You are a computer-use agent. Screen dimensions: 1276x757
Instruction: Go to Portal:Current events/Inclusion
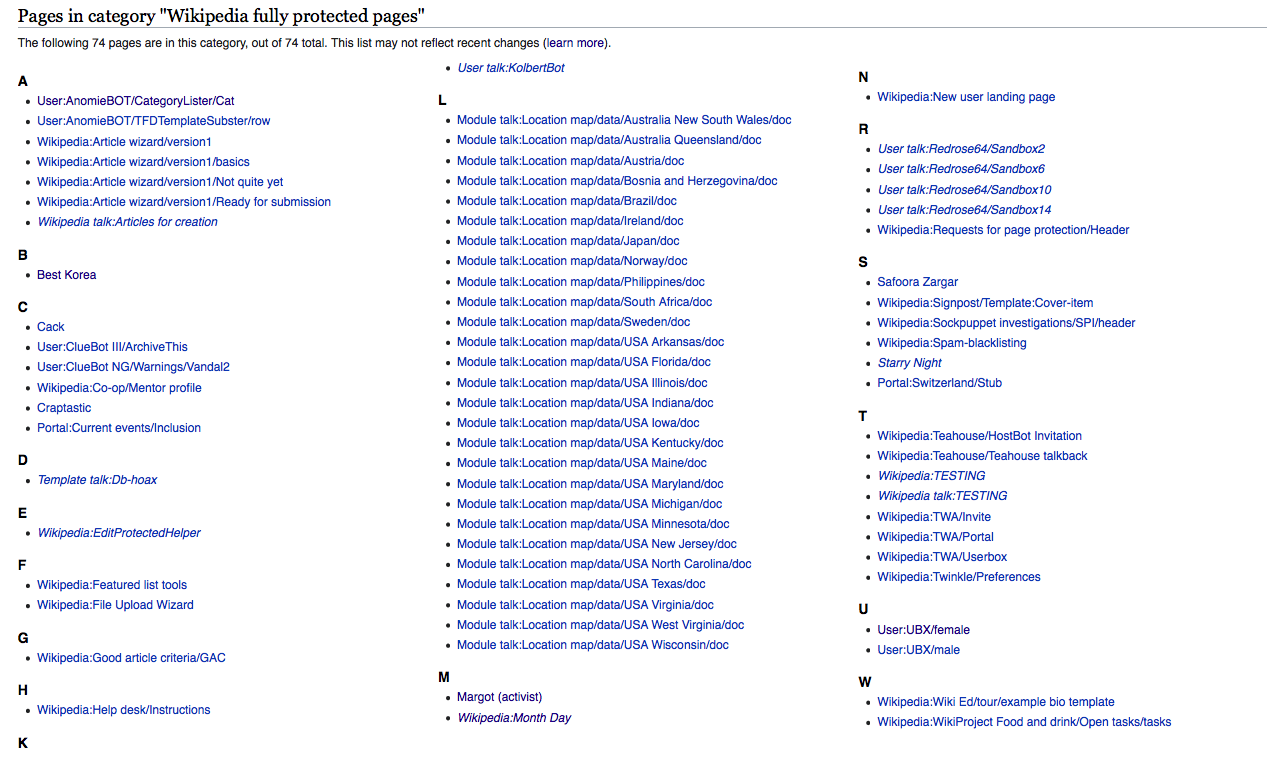tap(119, 428)
